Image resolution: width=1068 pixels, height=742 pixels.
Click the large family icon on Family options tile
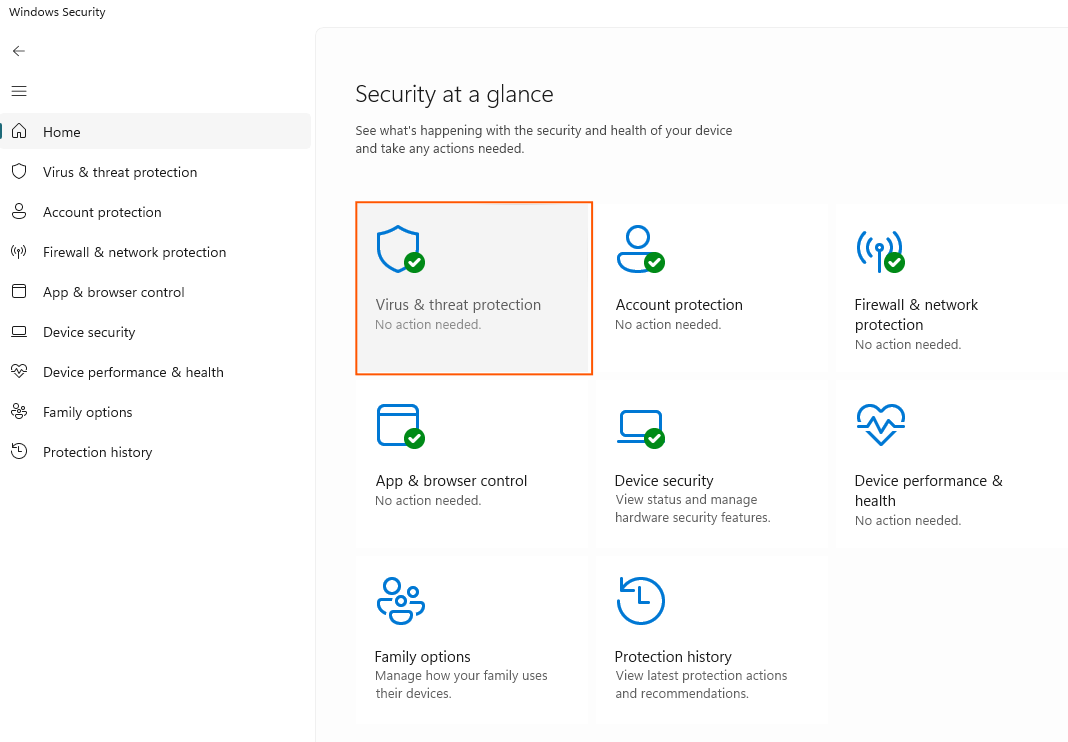(x=400, y=601)
